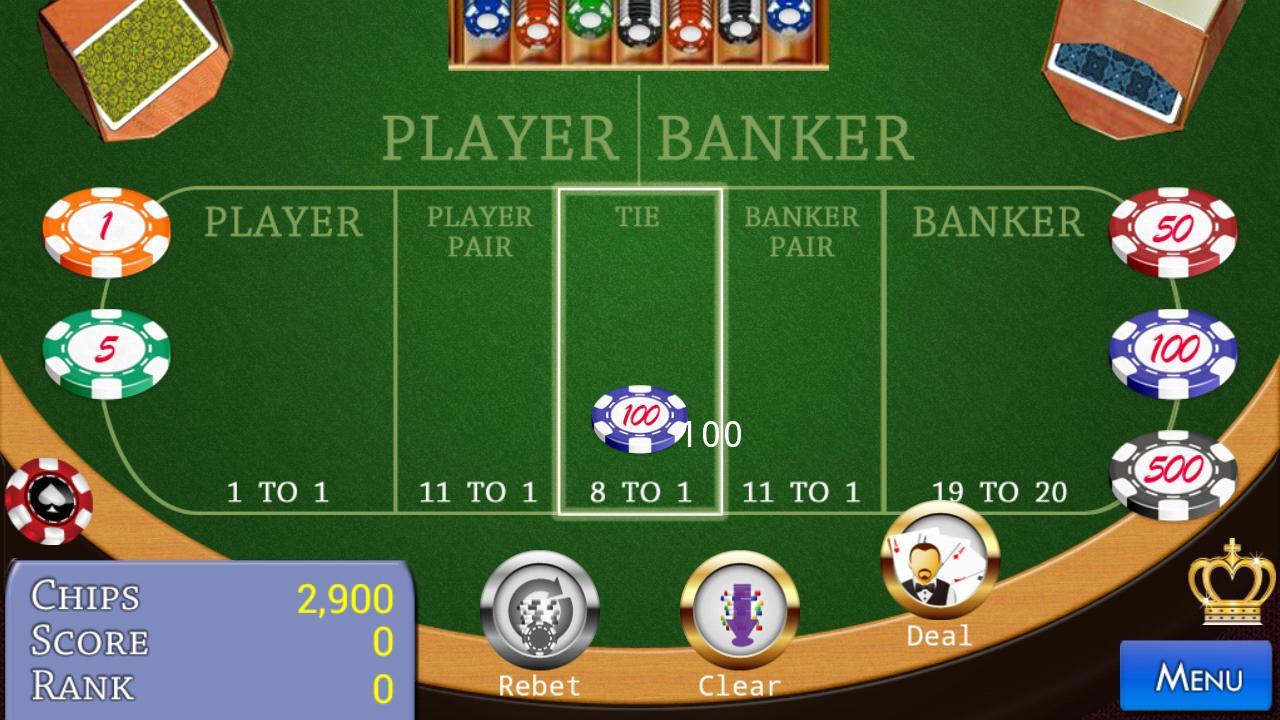Screen dimensions: 1280x720
Task: Click the Deal dealer icon
Action: tap(939, 562)
